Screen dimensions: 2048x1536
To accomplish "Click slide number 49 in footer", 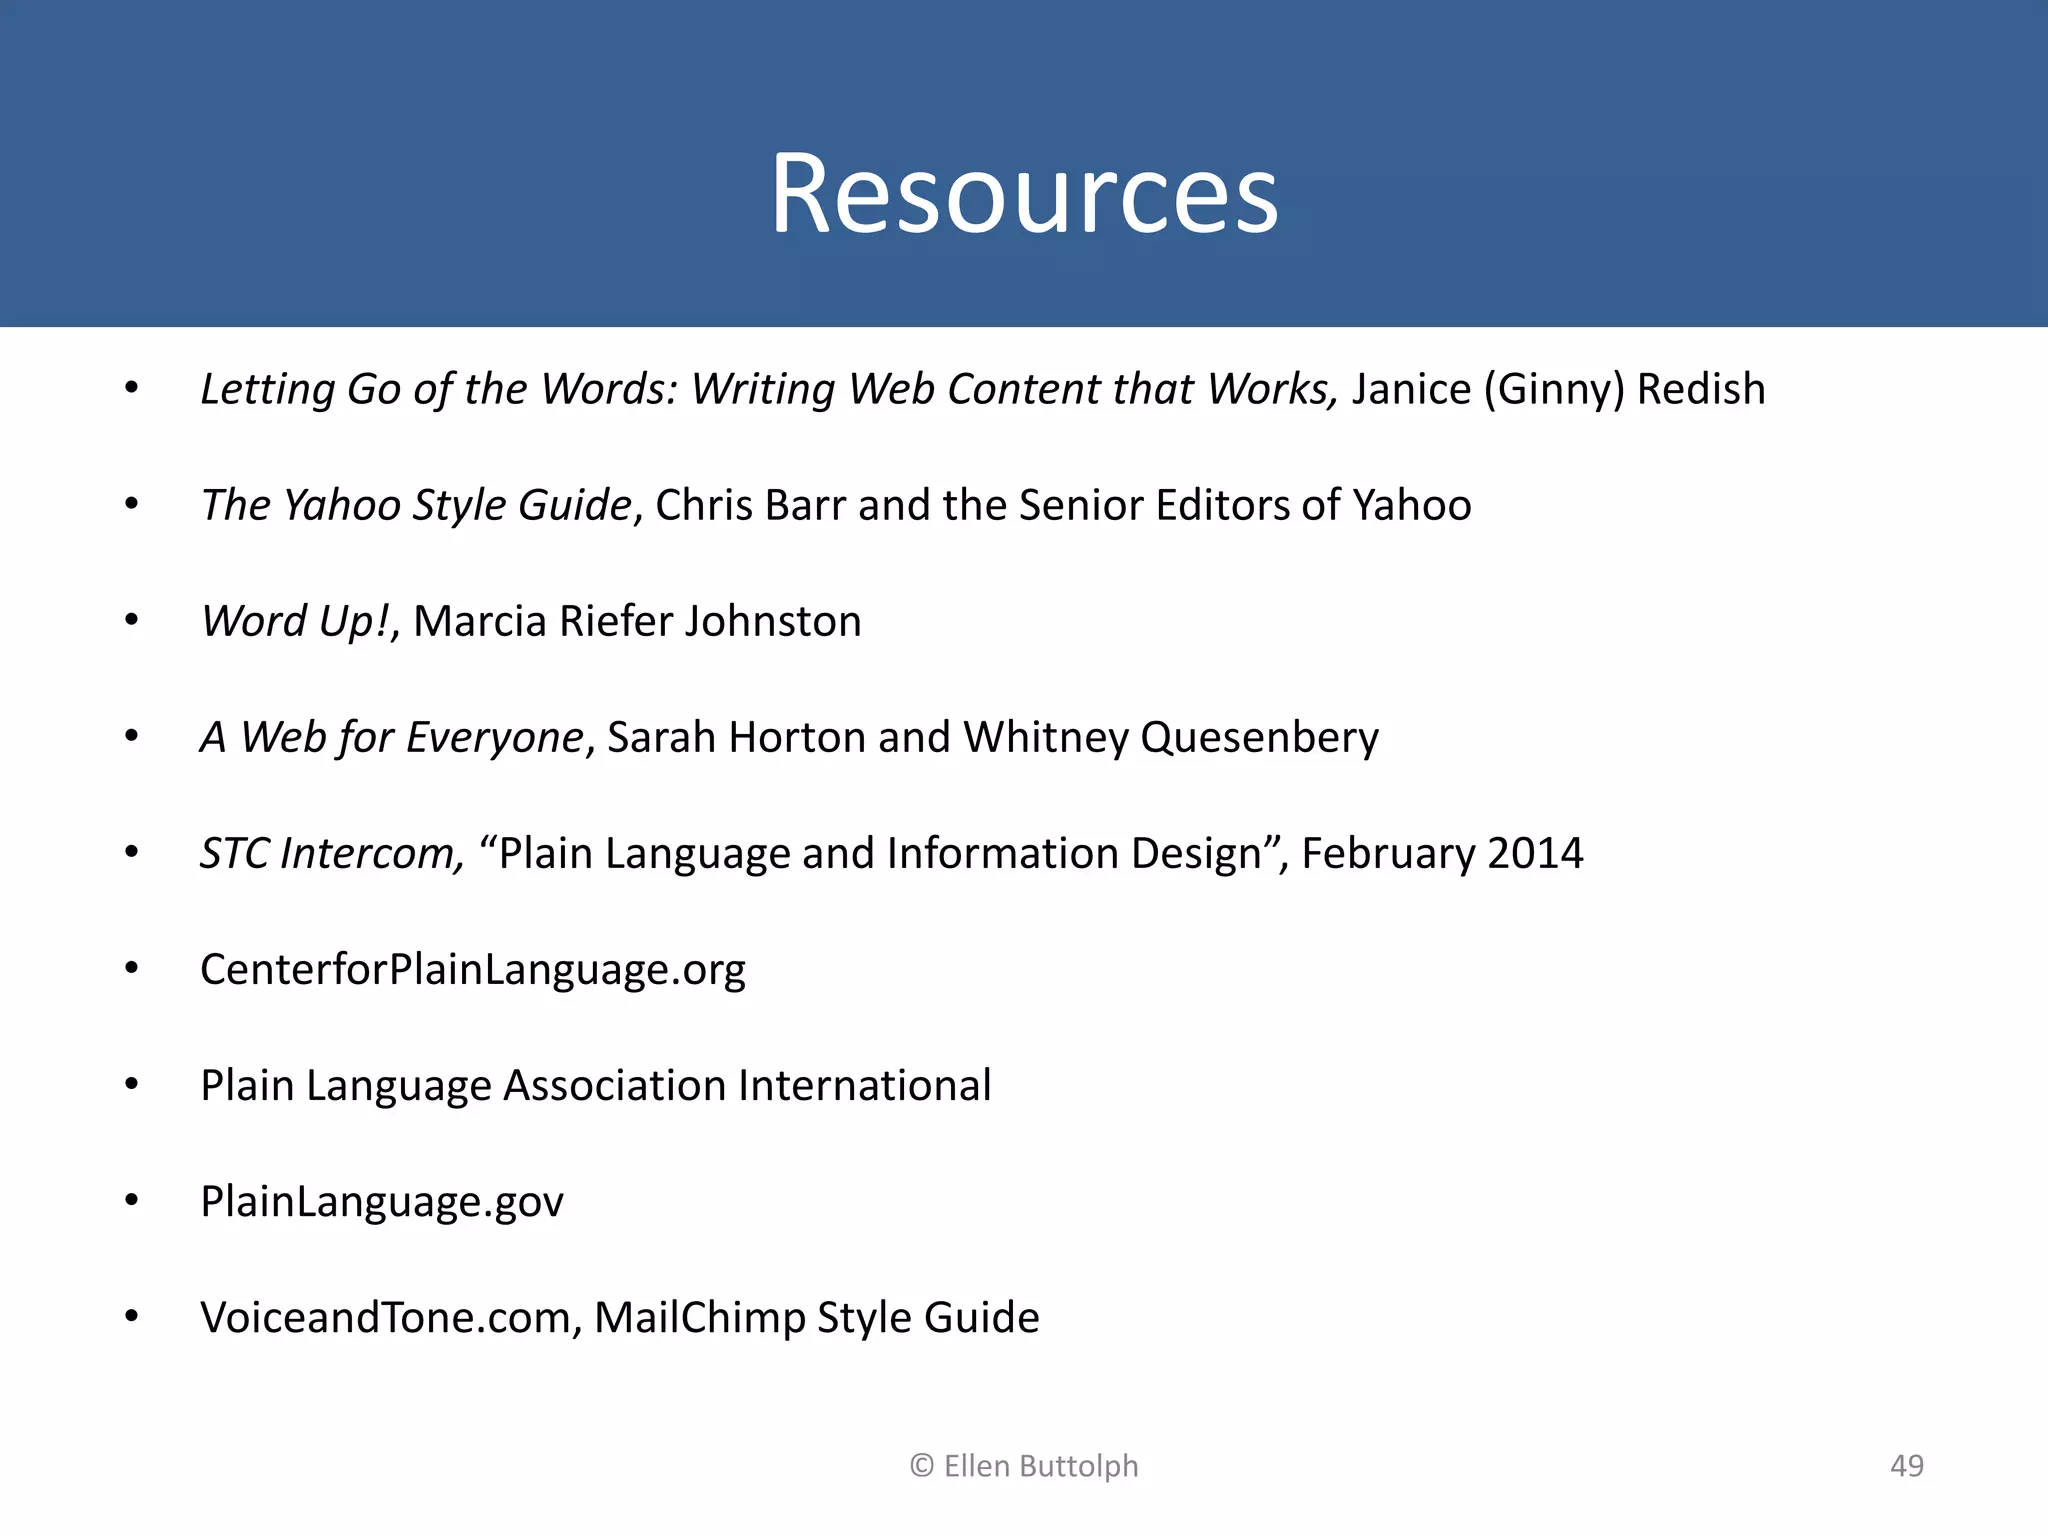I will [1907, 1466].
